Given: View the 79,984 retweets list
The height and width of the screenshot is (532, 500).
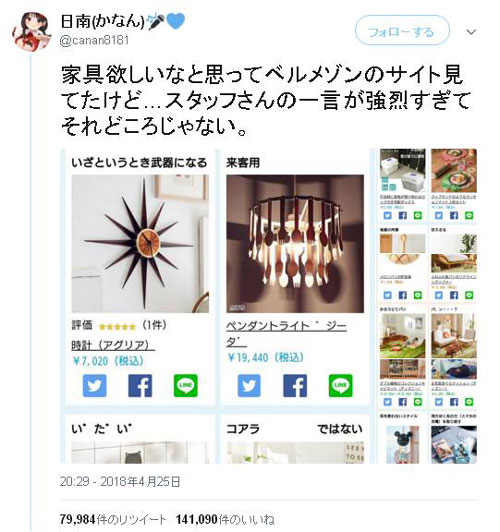Looking at the screenshot, I should (113, 519).
